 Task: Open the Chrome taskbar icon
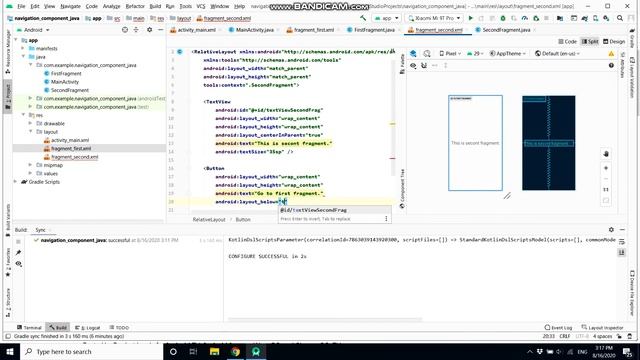pyautogui.click(x=235, y=351)
